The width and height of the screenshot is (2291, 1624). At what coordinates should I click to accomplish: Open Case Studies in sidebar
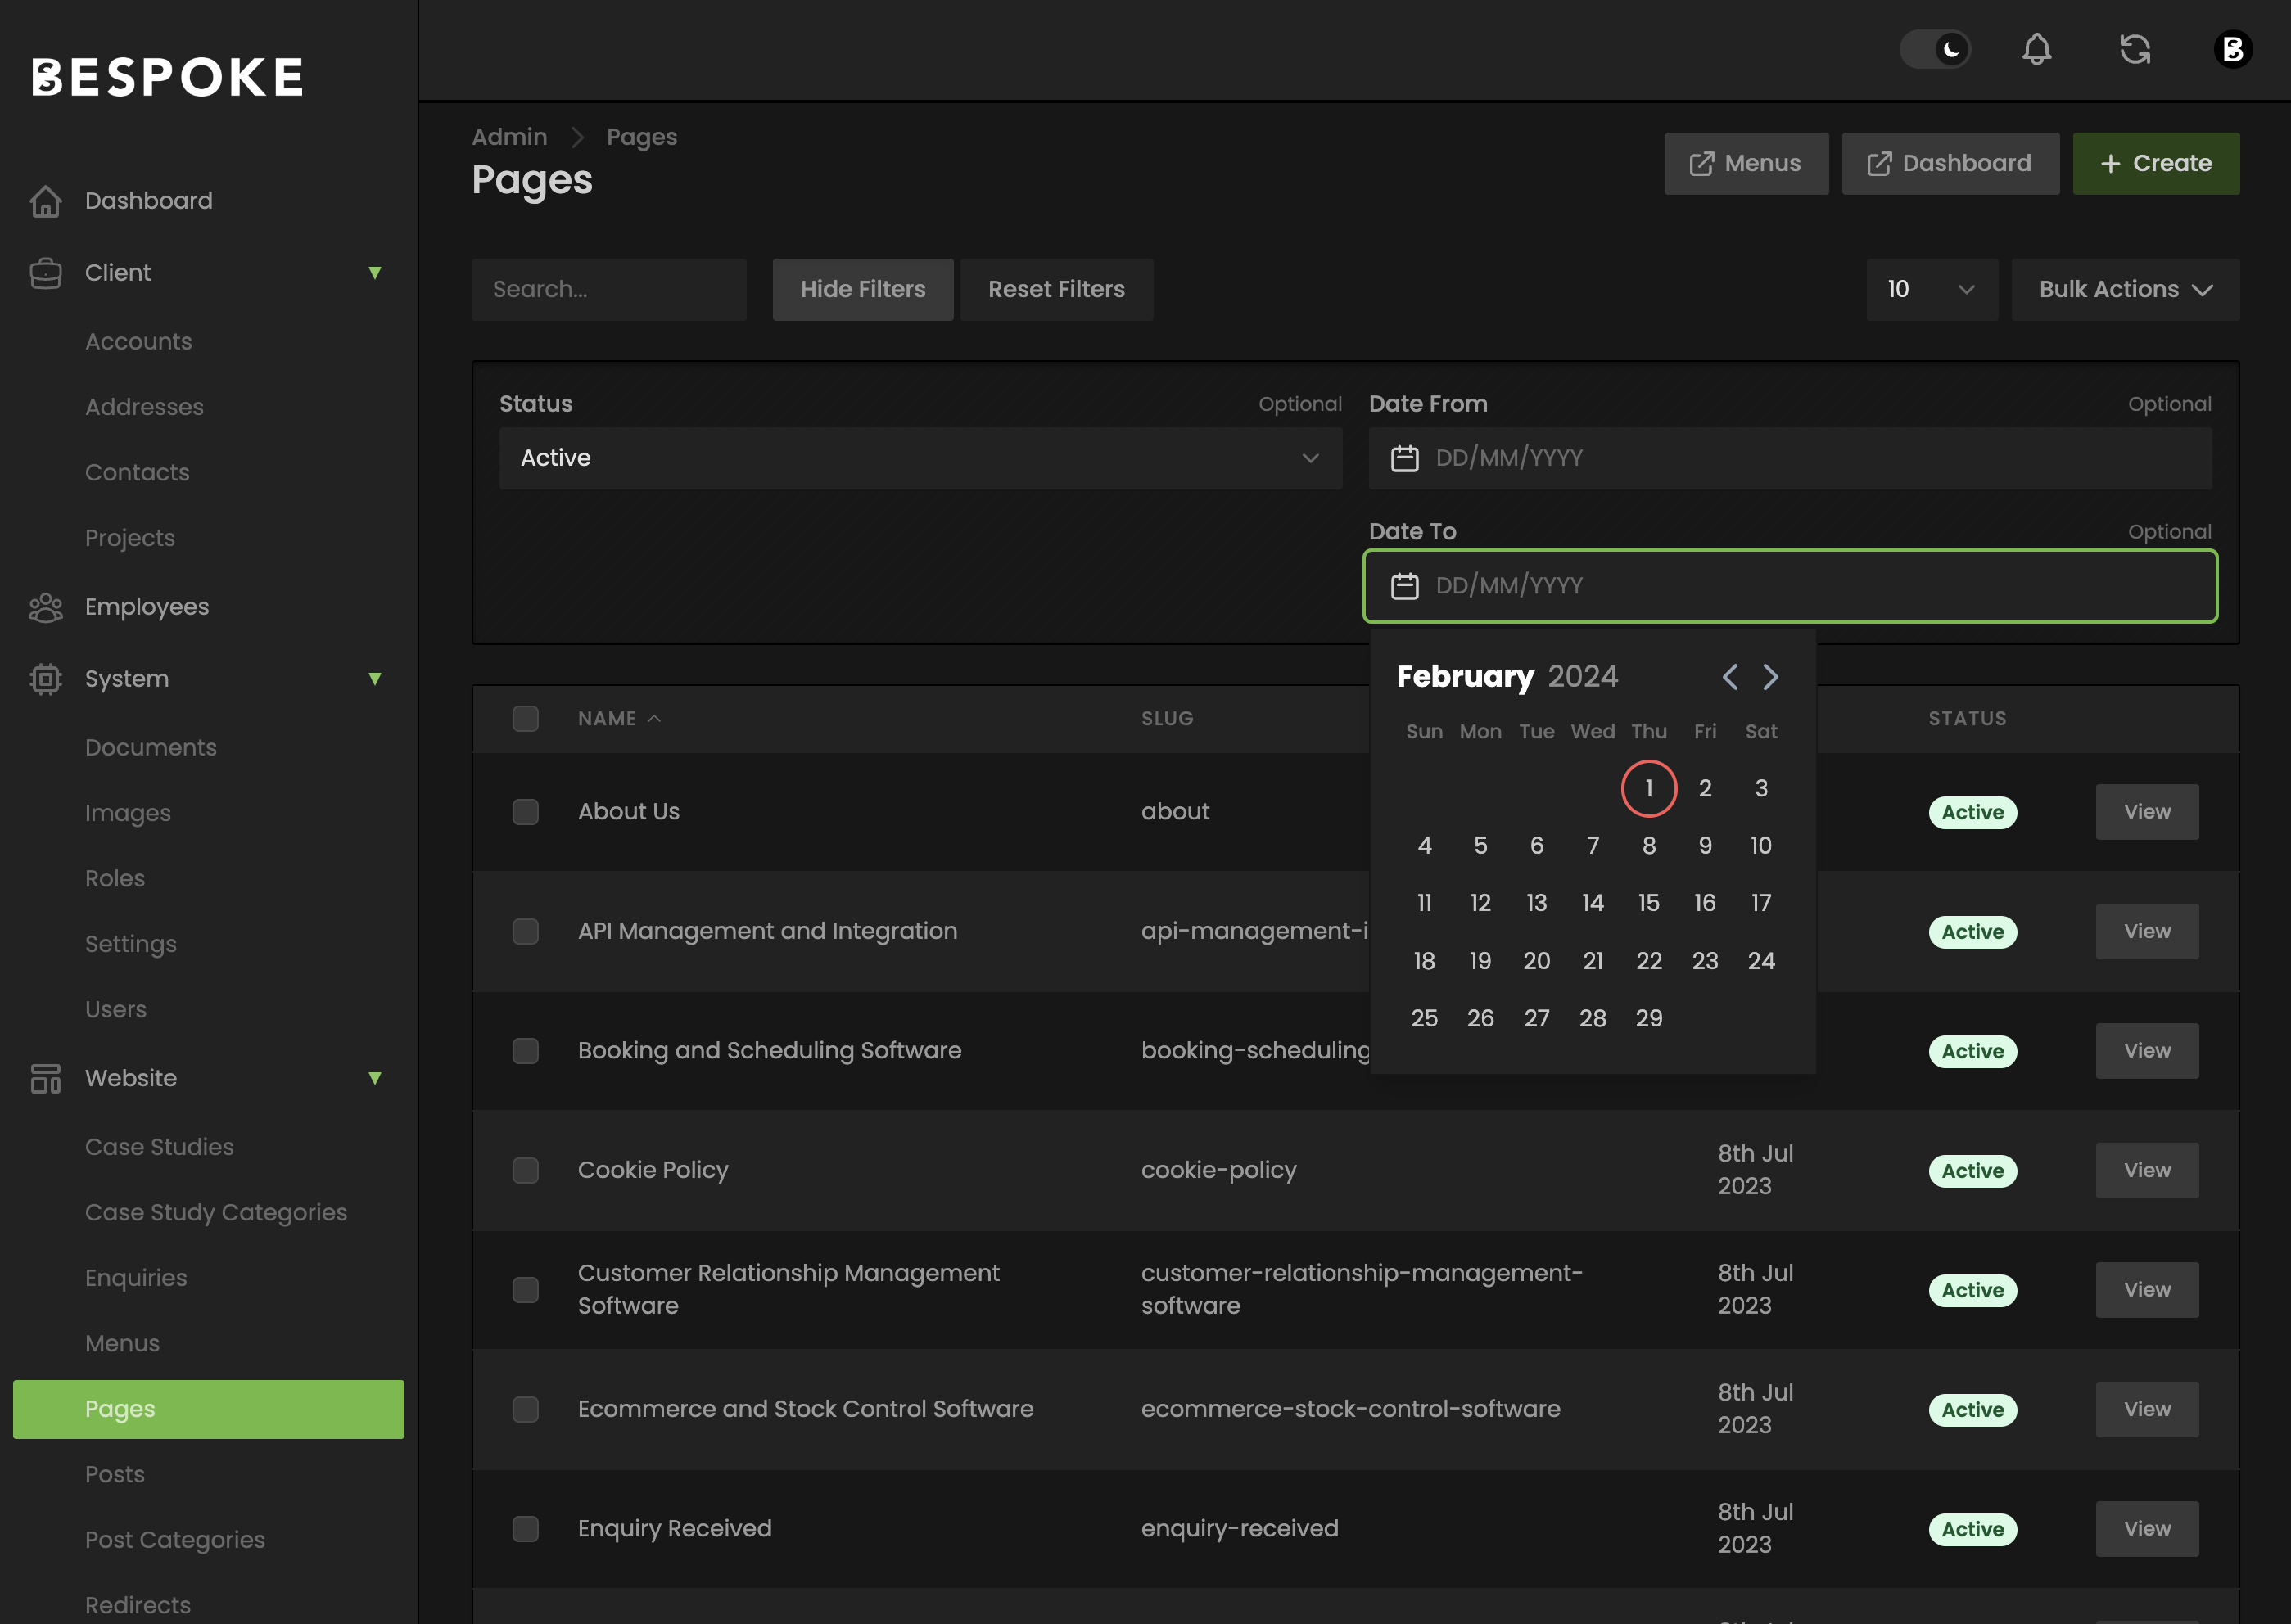point(159,1147)
